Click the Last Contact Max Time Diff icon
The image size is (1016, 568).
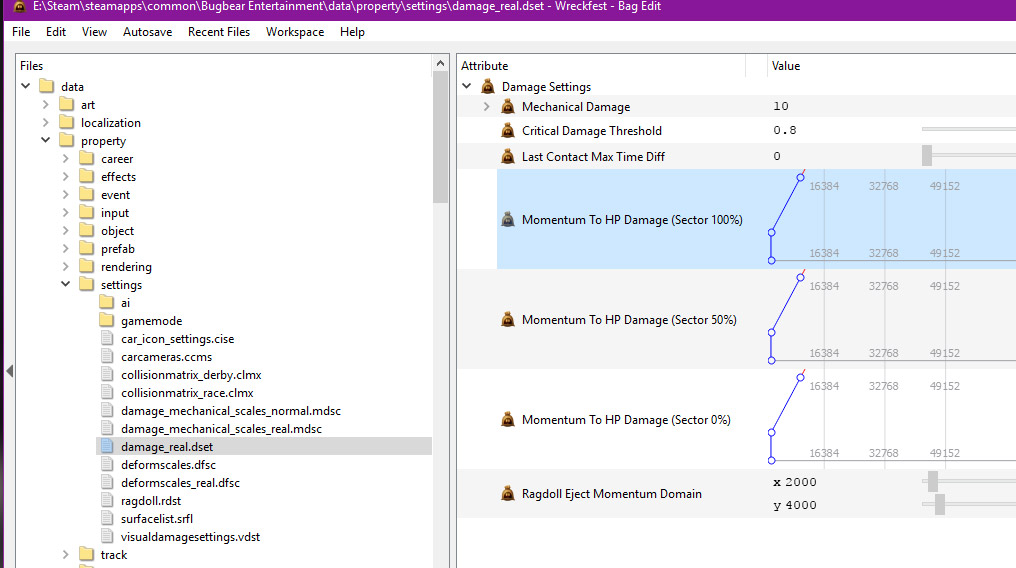508,156
